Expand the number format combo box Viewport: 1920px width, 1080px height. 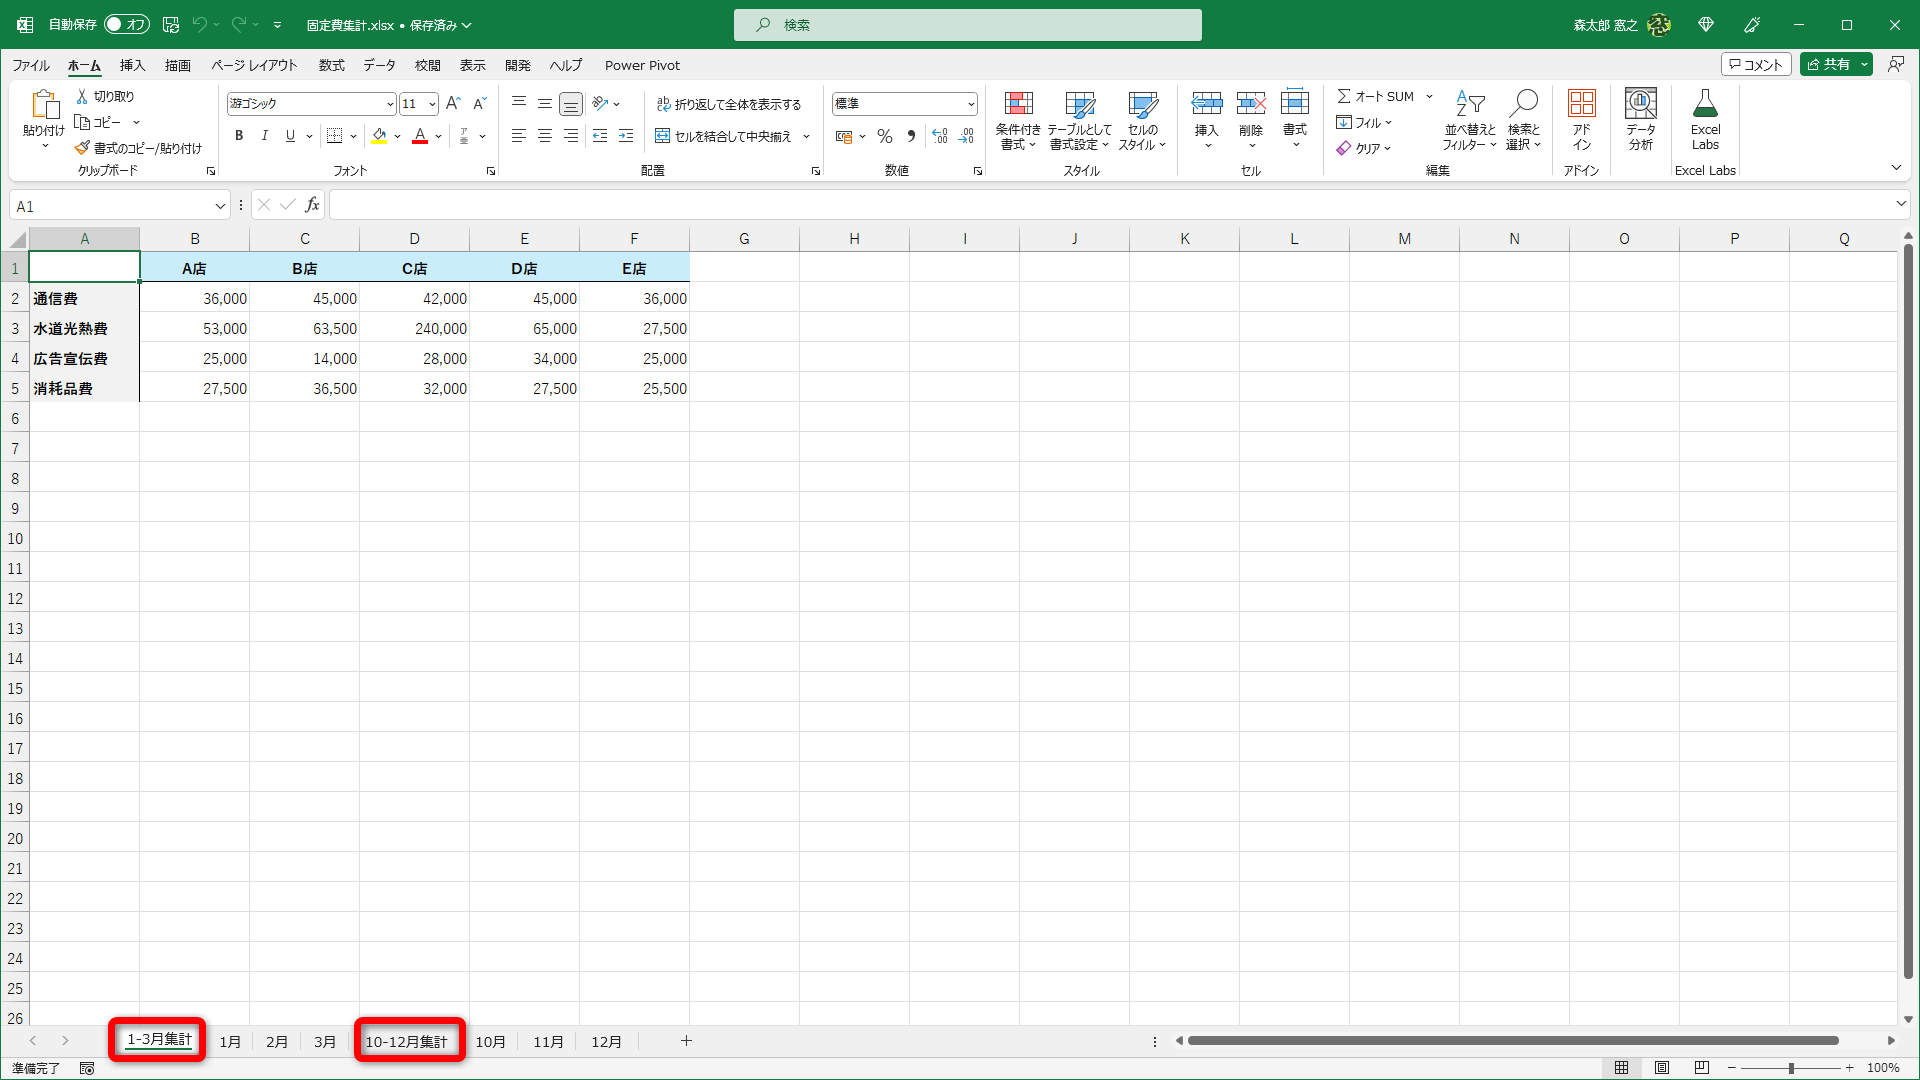970,104
